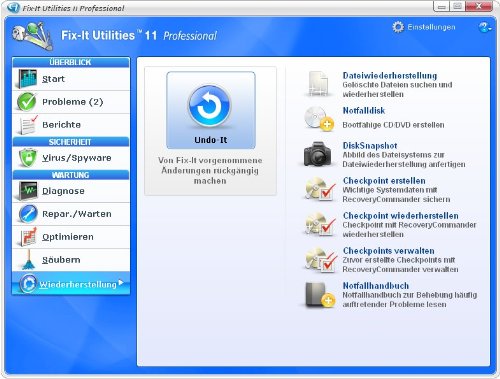The image size is (500, 379).
Task: Click the DiskSnapshot camera icon
Action: tap(317, 154)
